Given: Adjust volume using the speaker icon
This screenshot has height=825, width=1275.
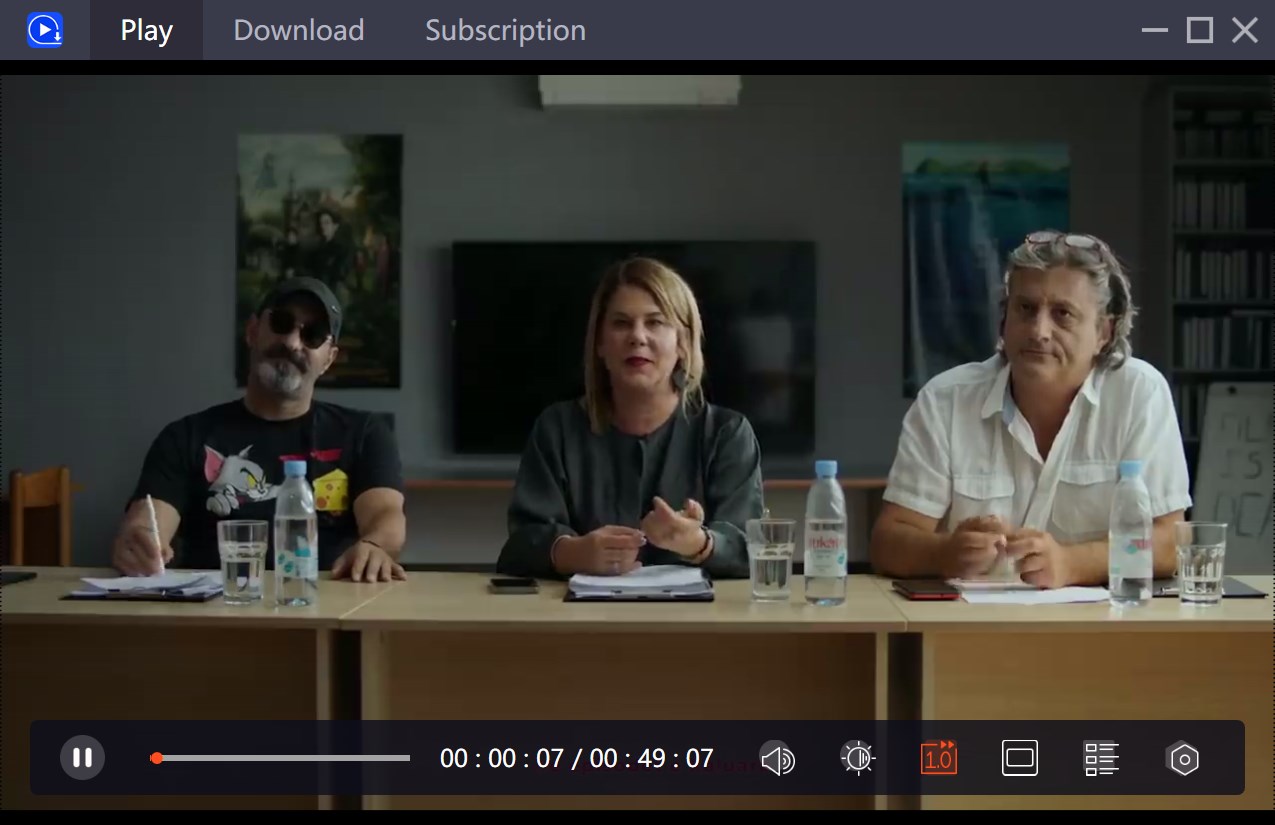Looking at the screenshot, I should 778,758.
